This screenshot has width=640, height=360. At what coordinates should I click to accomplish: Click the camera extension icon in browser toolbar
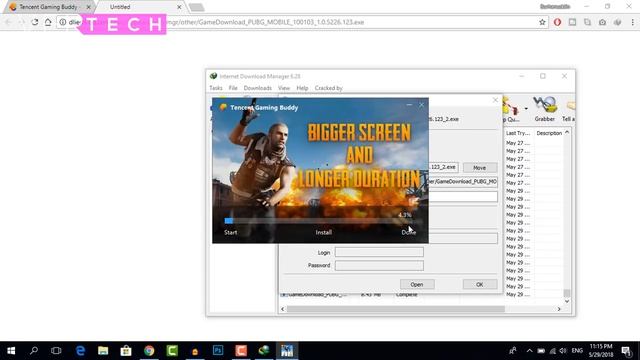click(x=602, y=22)
